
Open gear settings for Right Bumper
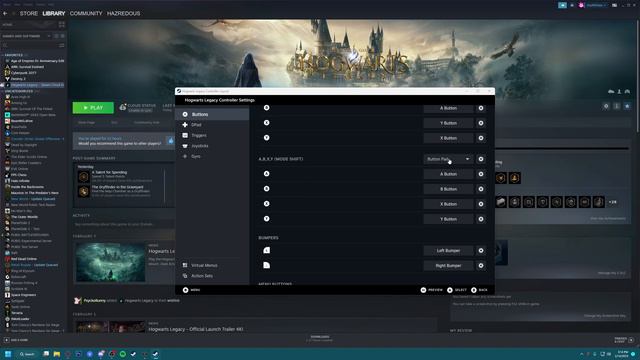(481, 266)
